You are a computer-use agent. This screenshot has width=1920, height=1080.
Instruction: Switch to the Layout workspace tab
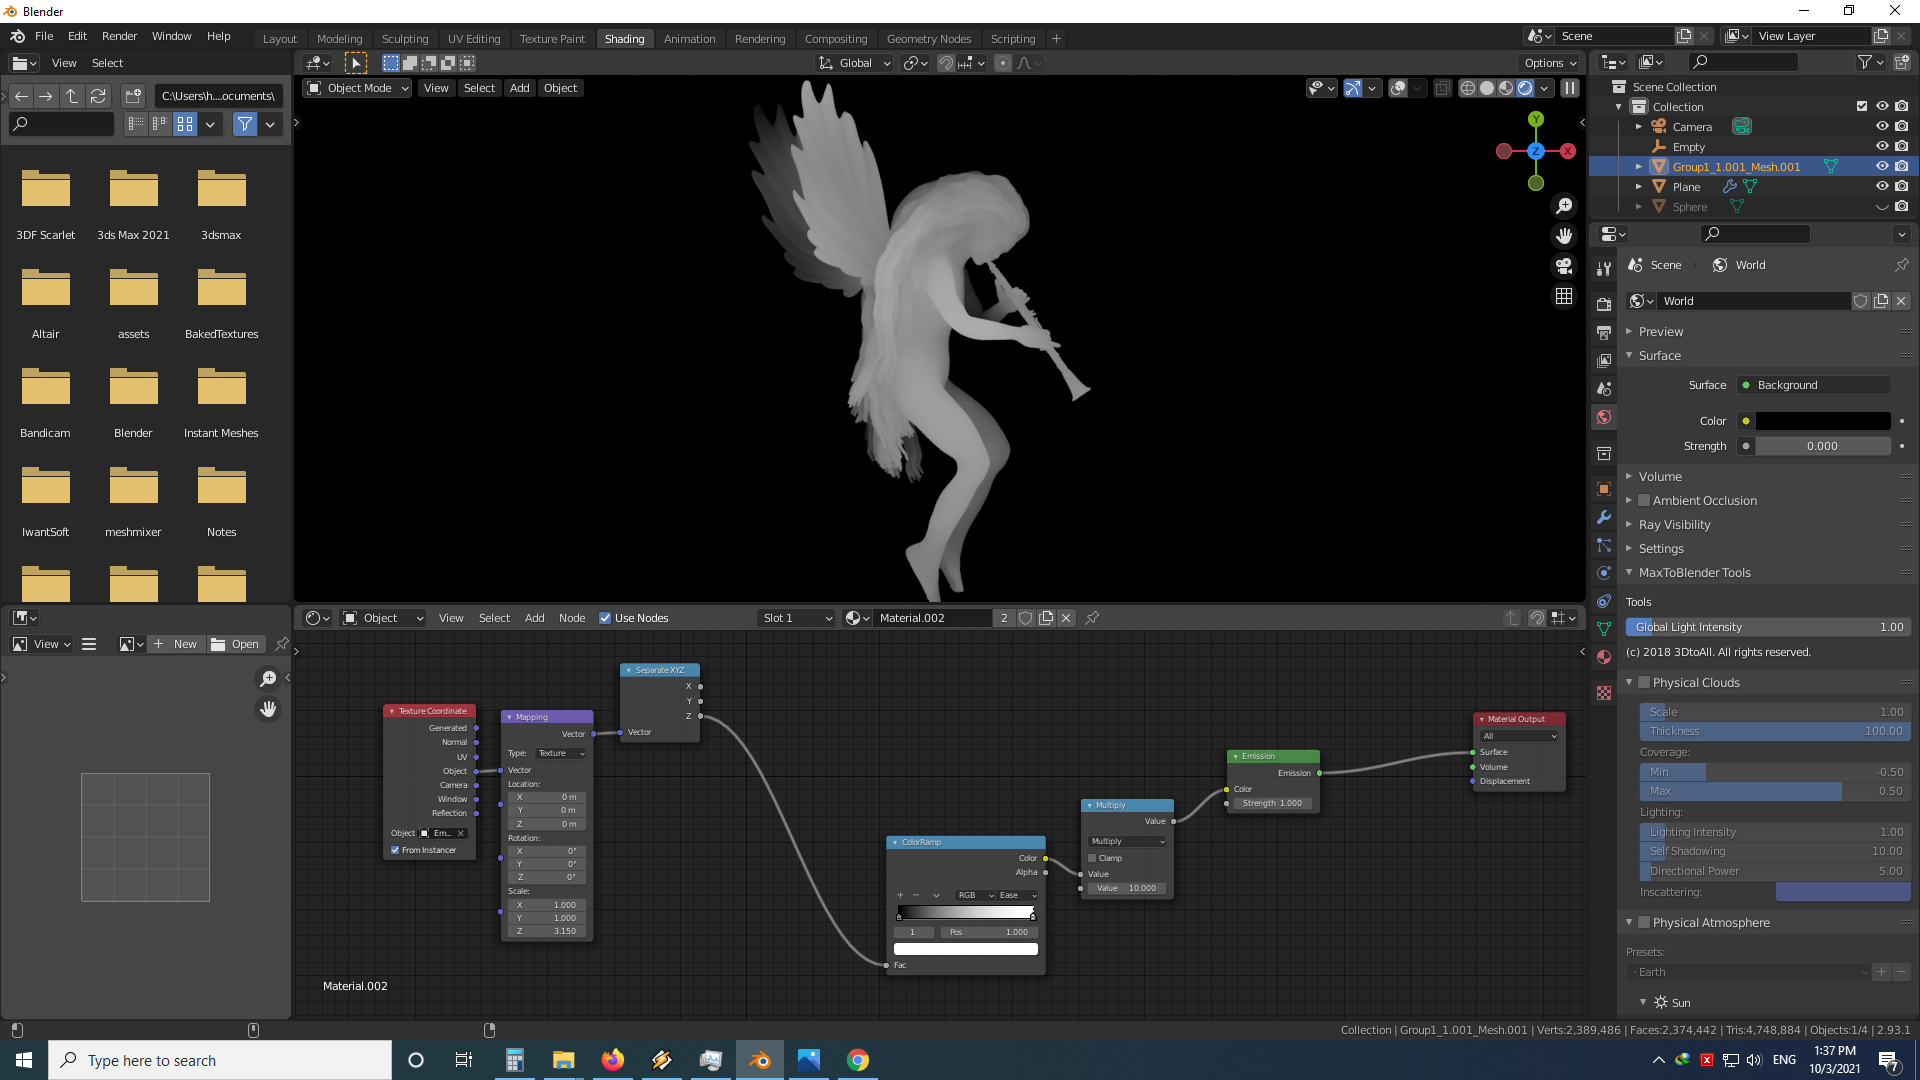[x=280, y=39]
